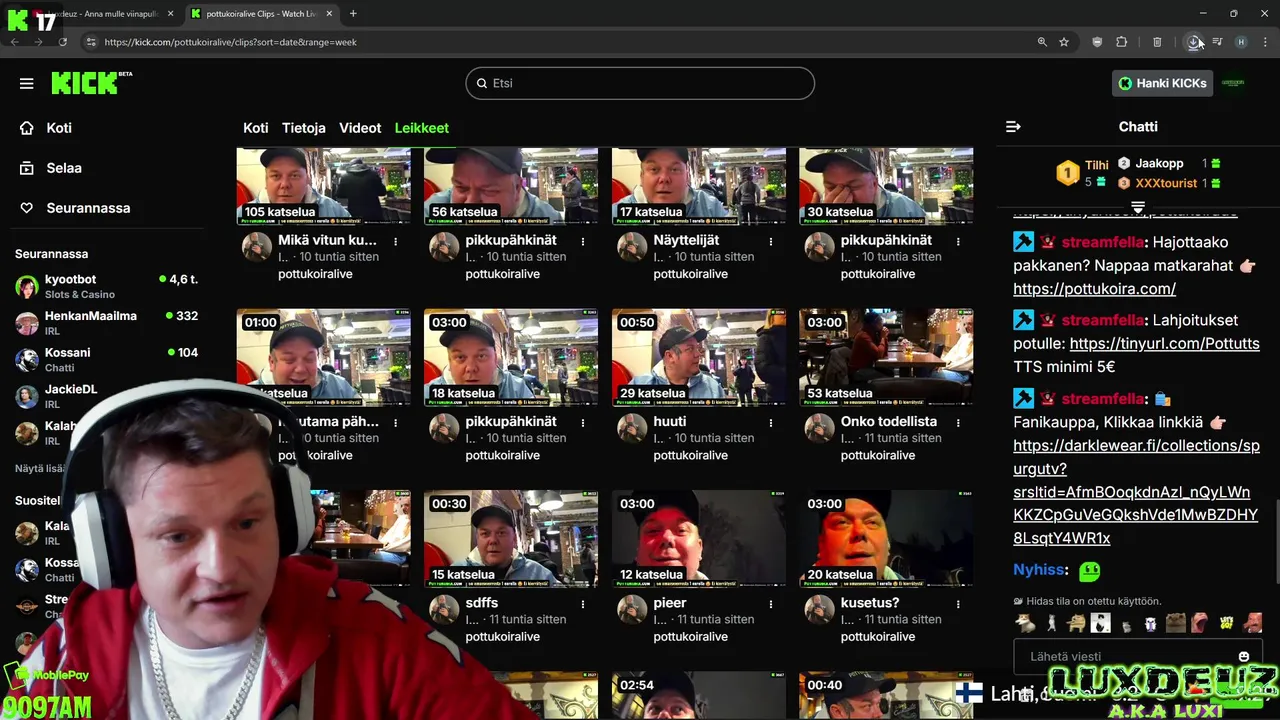Open Selaa in the sidebar

point(63,168)
